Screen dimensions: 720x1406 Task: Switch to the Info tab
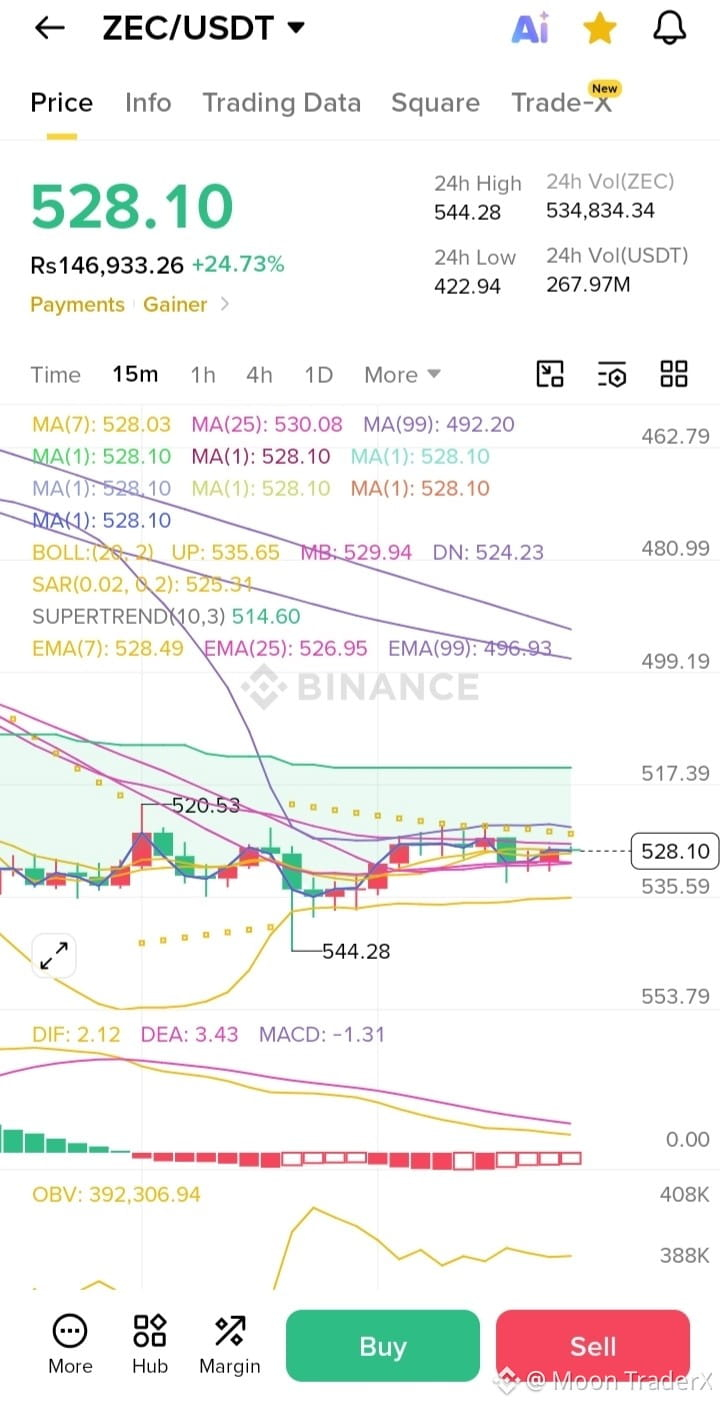click(x=148, y=103)
